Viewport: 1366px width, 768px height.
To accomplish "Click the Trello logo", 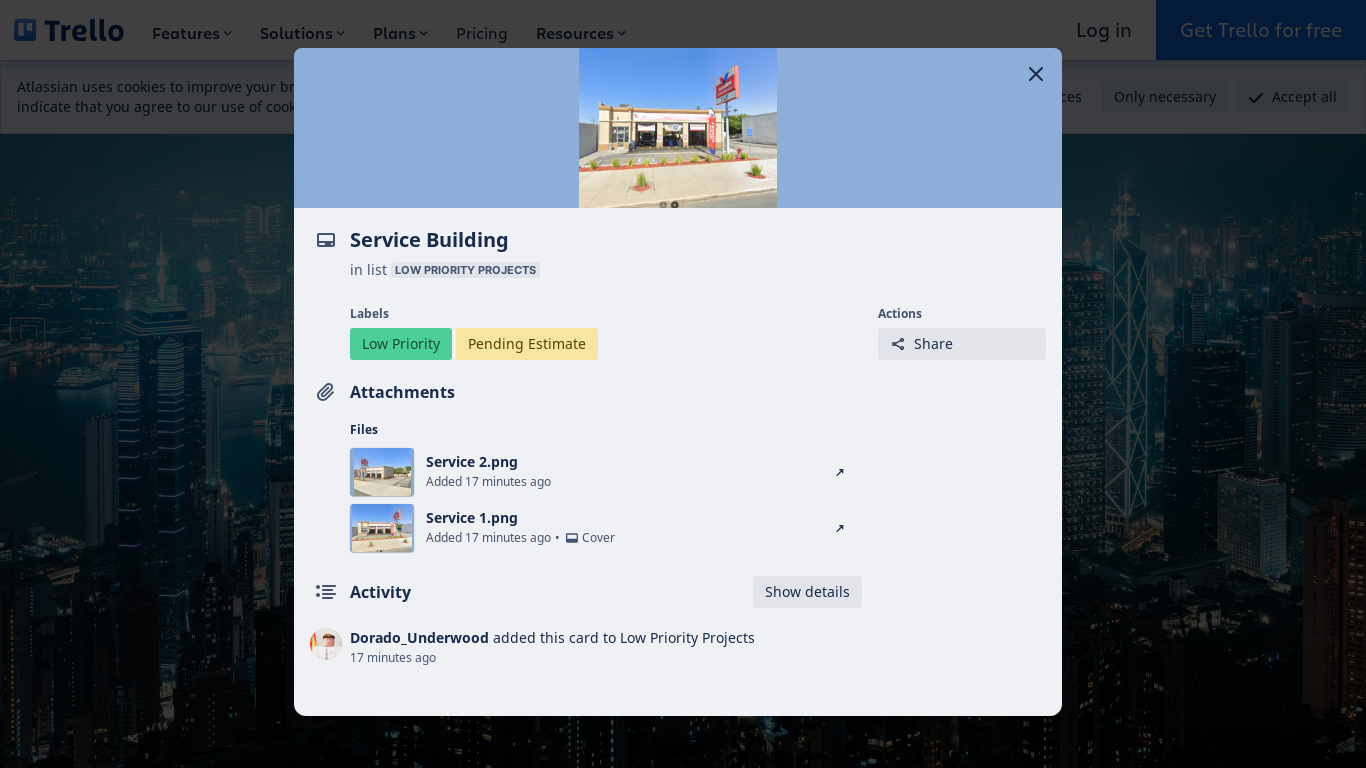I will [x=69, y=31].
